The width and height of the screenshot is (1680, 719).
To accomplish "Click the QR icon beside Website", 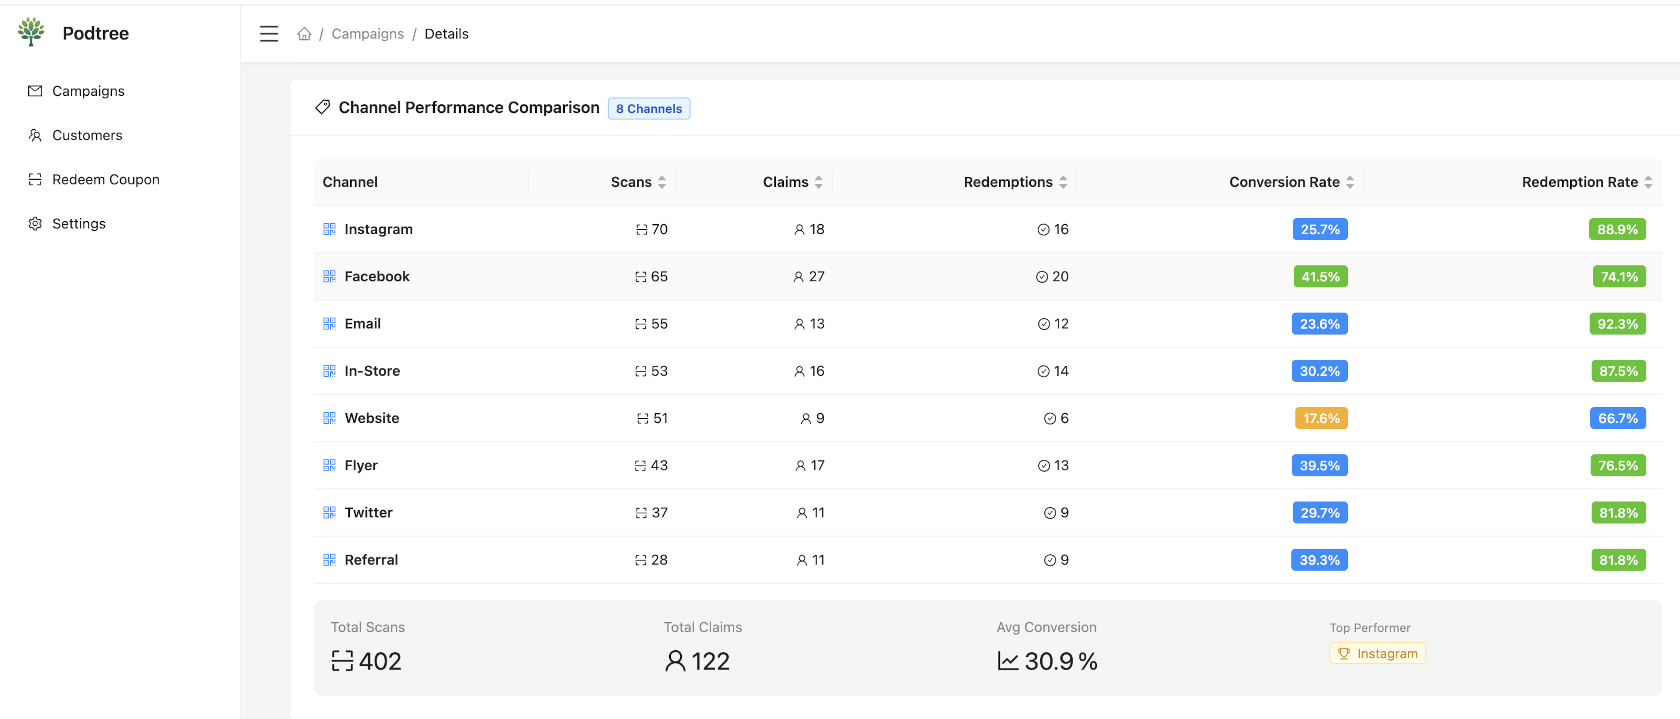I will [x=329, y=418].
